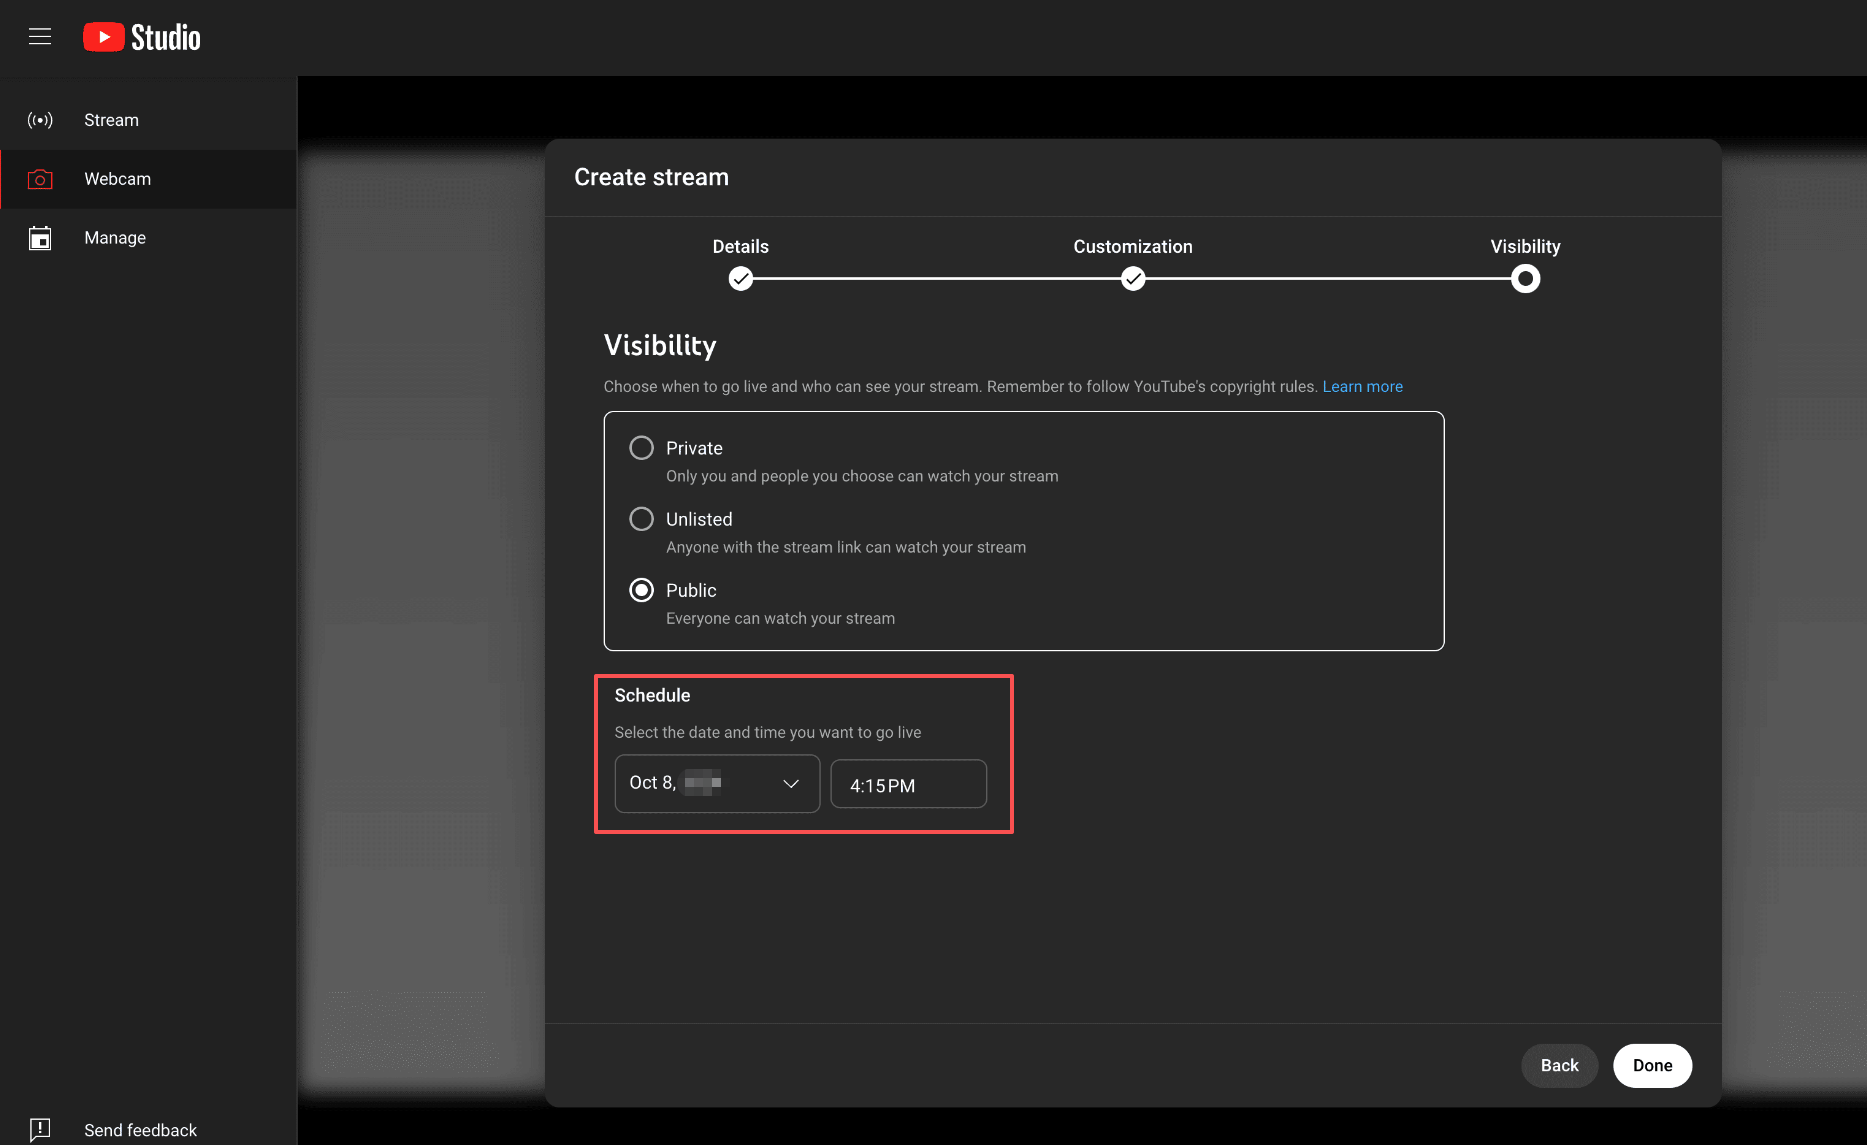The width and height of the screenshot is (1867, 1145).
Task: Click the date dropdown chevron arrow
Action: [x=791, y=784]
